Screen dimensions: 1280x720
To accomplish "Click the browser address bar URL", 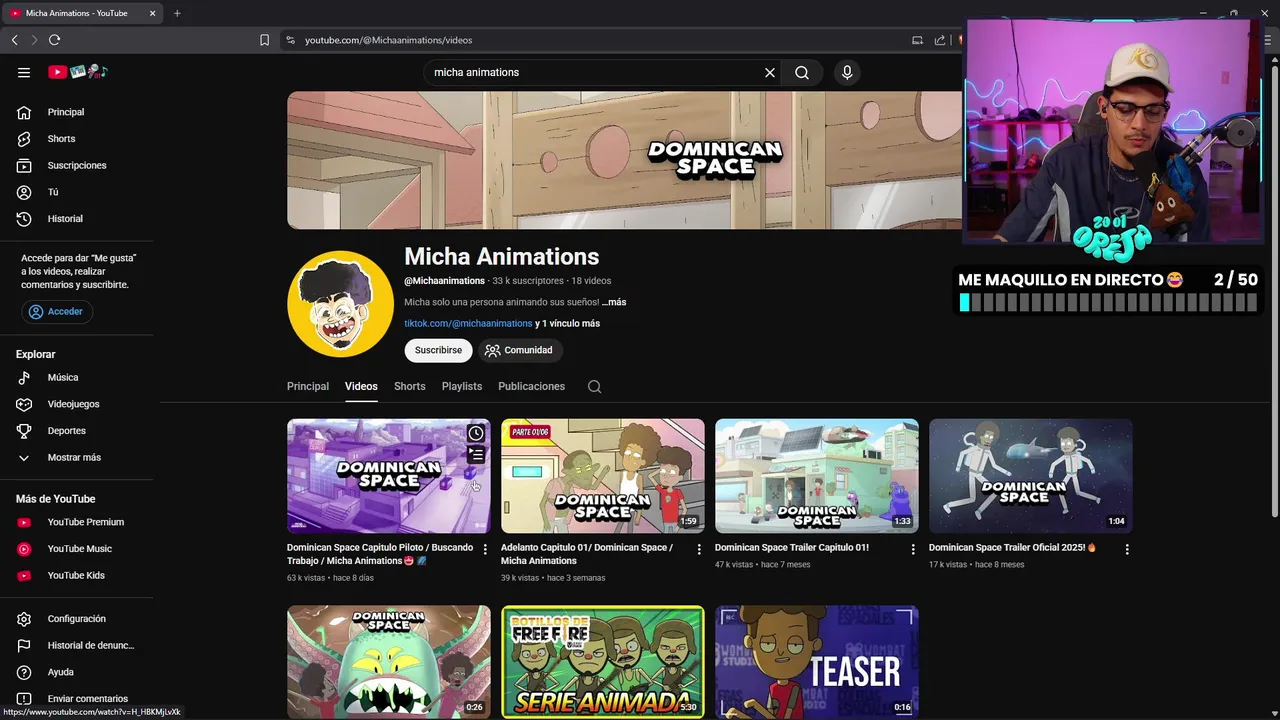I will [x=388, y=40].
